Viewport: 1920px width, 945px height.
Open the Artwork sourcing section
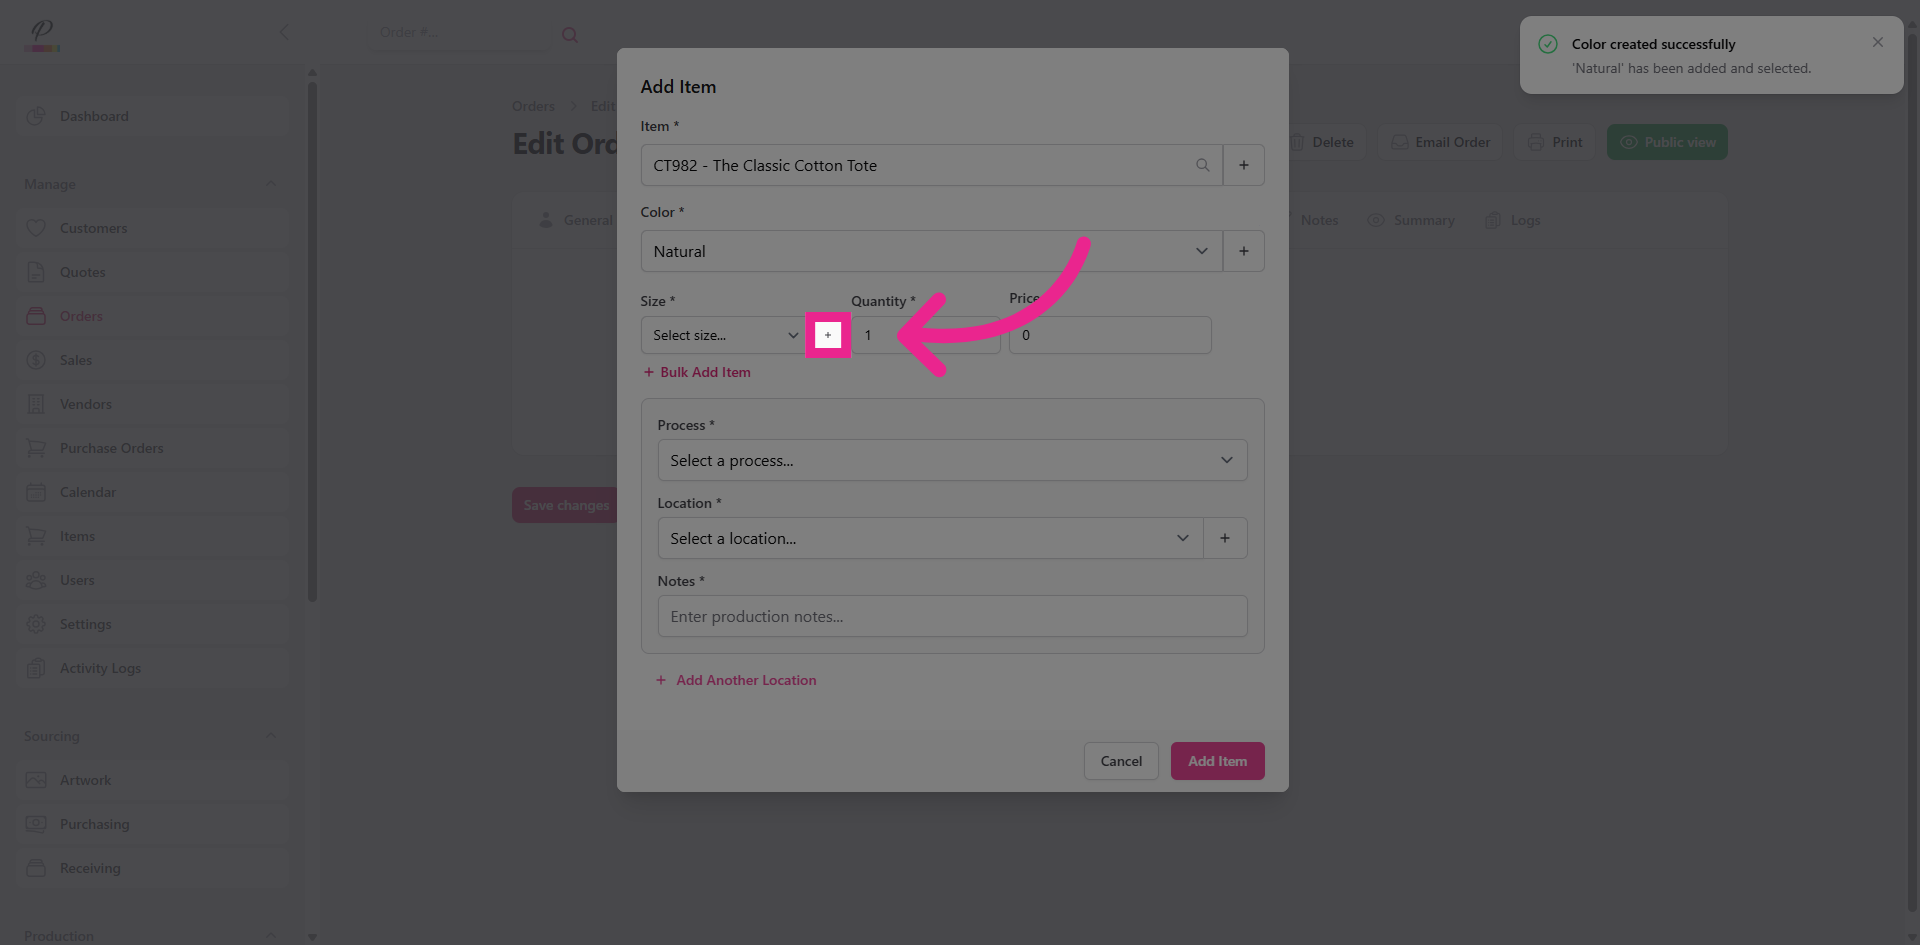(86, 780)
